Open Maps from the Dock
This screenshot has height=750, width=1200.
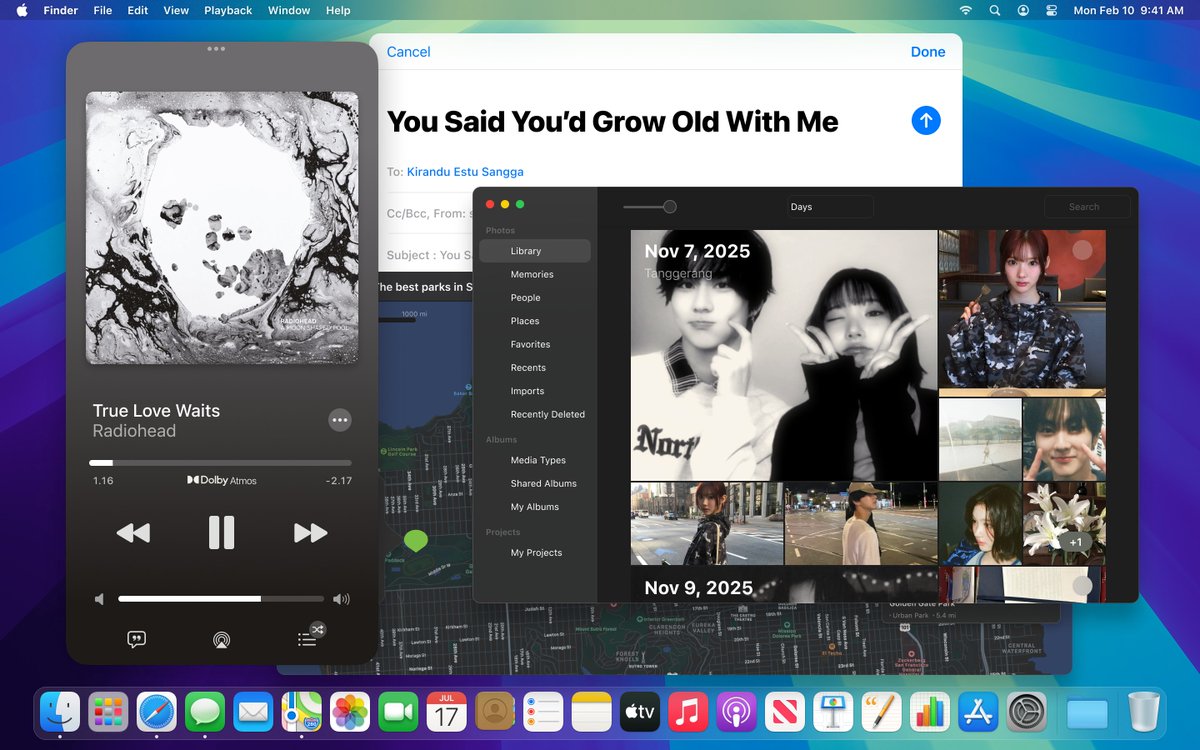[301, 713]
